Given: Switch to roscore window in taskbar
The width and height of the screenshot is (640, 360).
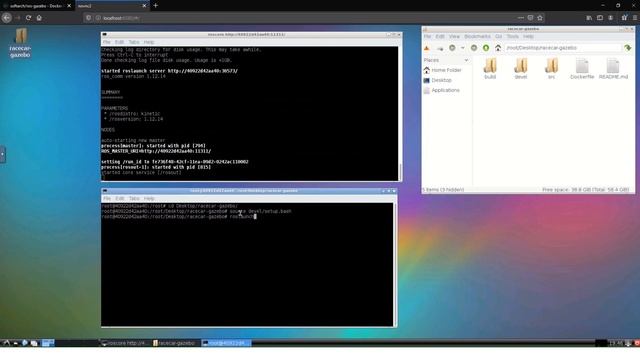Looking at the screenshot, I should (123, 343).
